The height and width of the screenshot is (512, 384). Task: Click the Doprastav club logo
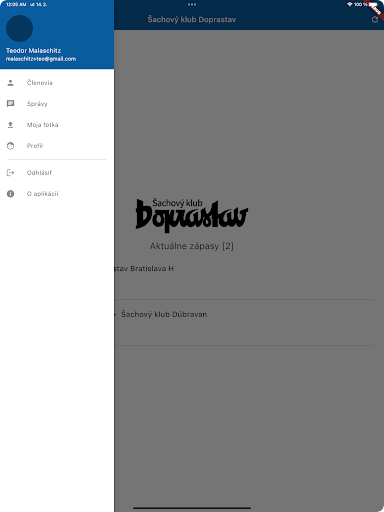click(192, 215)
